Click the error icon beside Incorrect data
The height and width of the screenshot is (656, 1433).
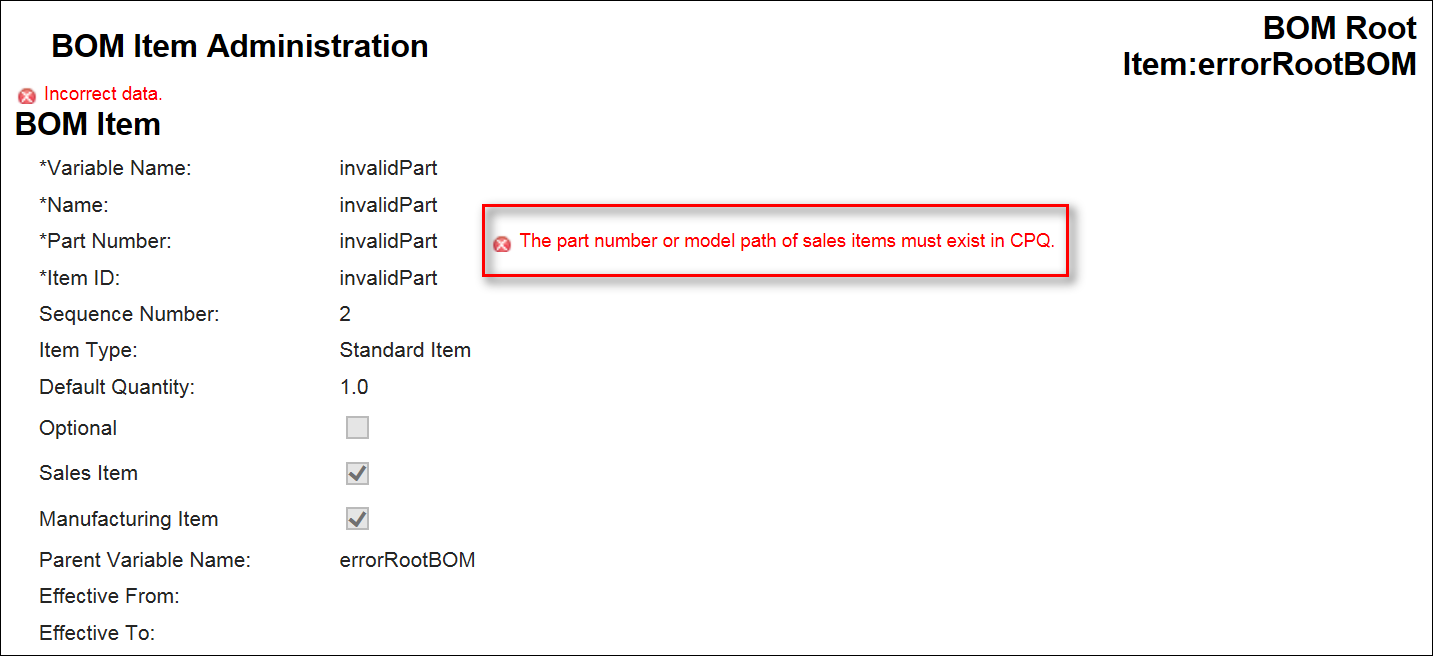click(26, 95)
